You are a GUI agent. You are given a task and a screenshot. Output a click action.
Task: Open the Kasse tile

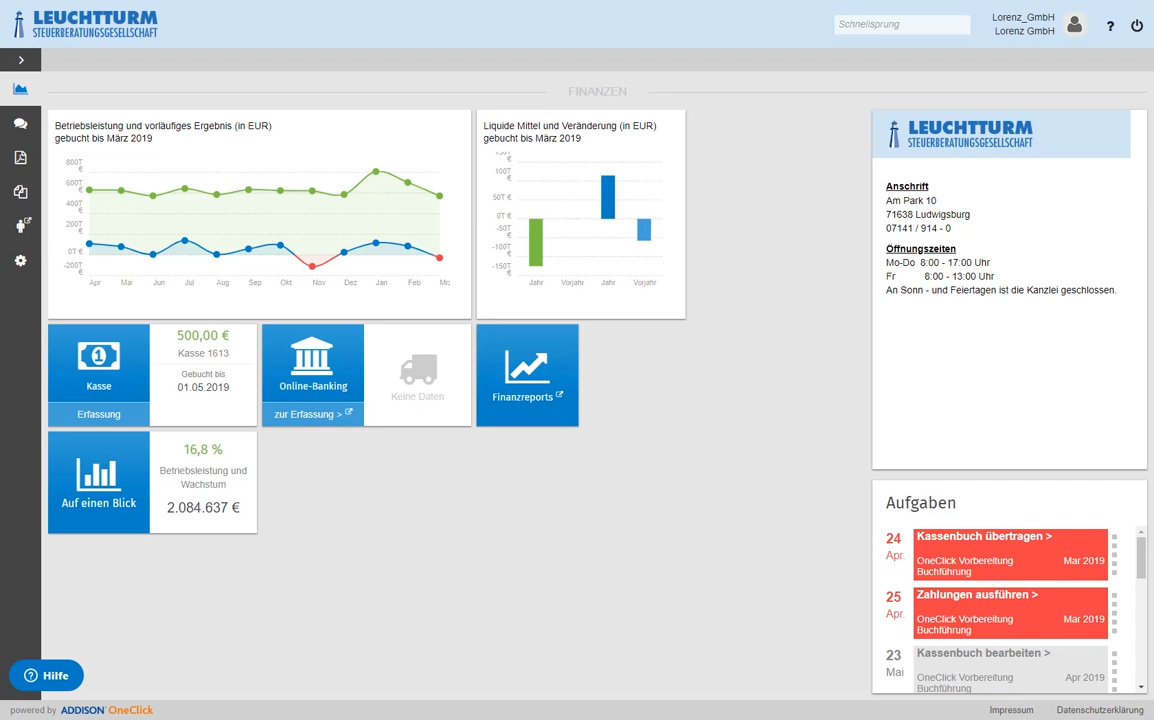click(x=99, y=363)
